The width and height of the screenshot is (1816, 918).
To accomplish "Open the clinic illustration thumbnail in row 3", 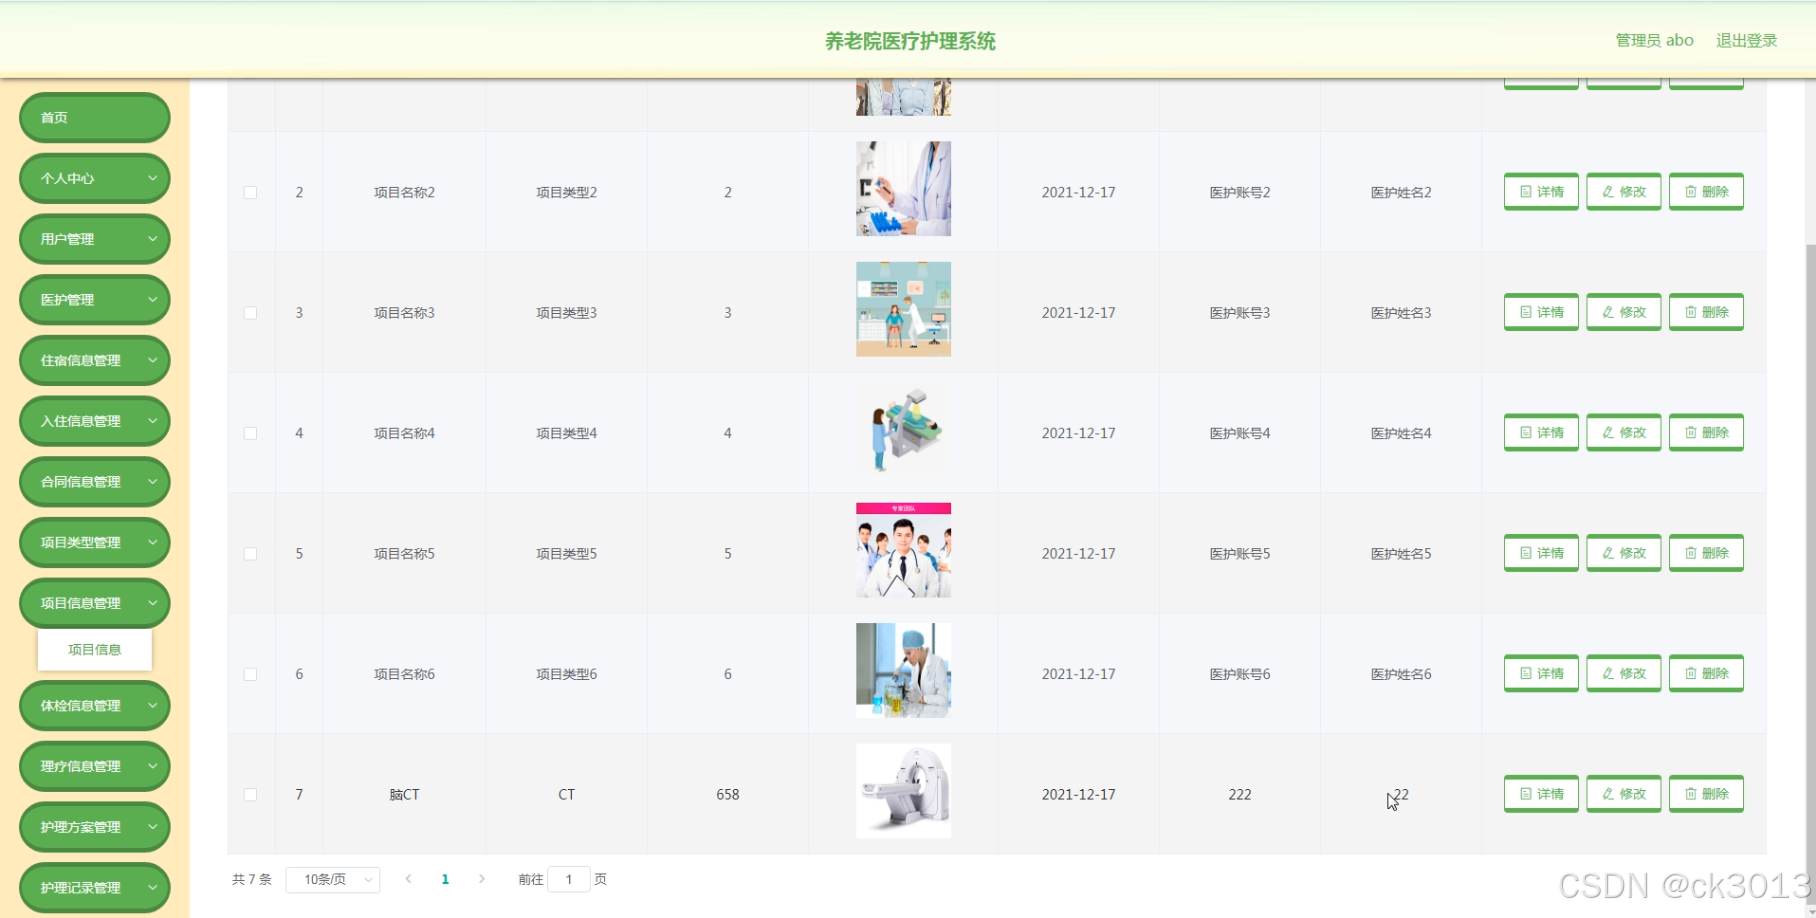I will 903,309.
